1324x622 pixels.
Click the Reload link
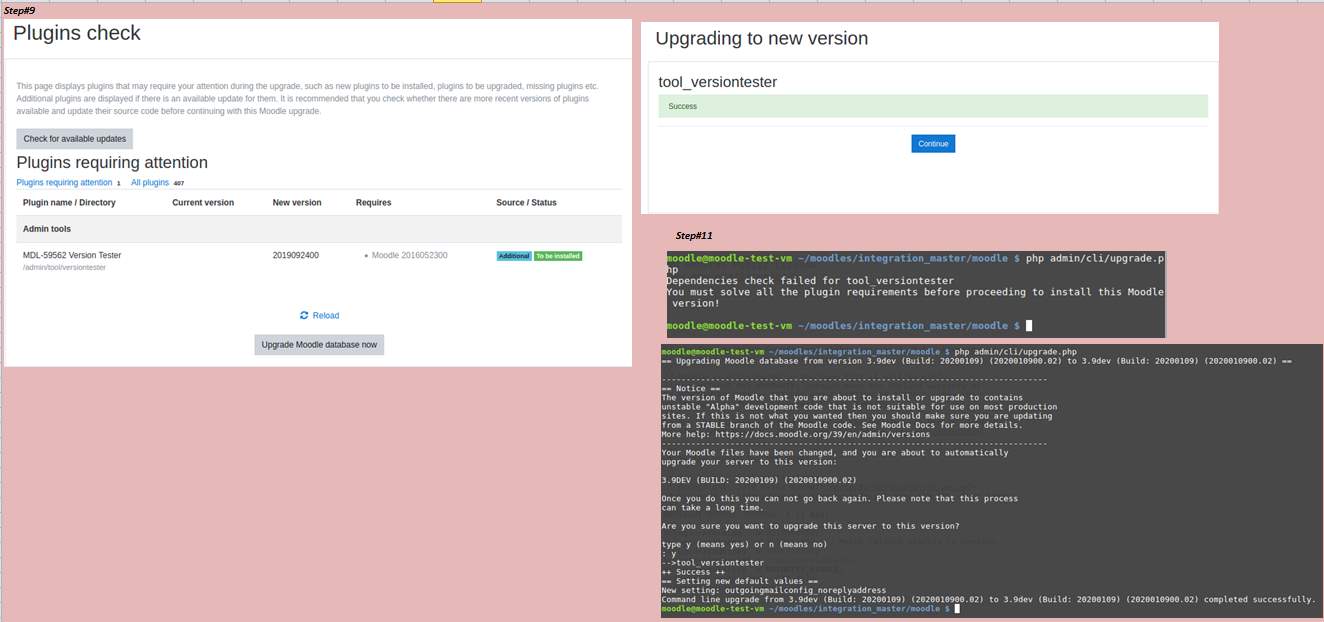[326, 315]
